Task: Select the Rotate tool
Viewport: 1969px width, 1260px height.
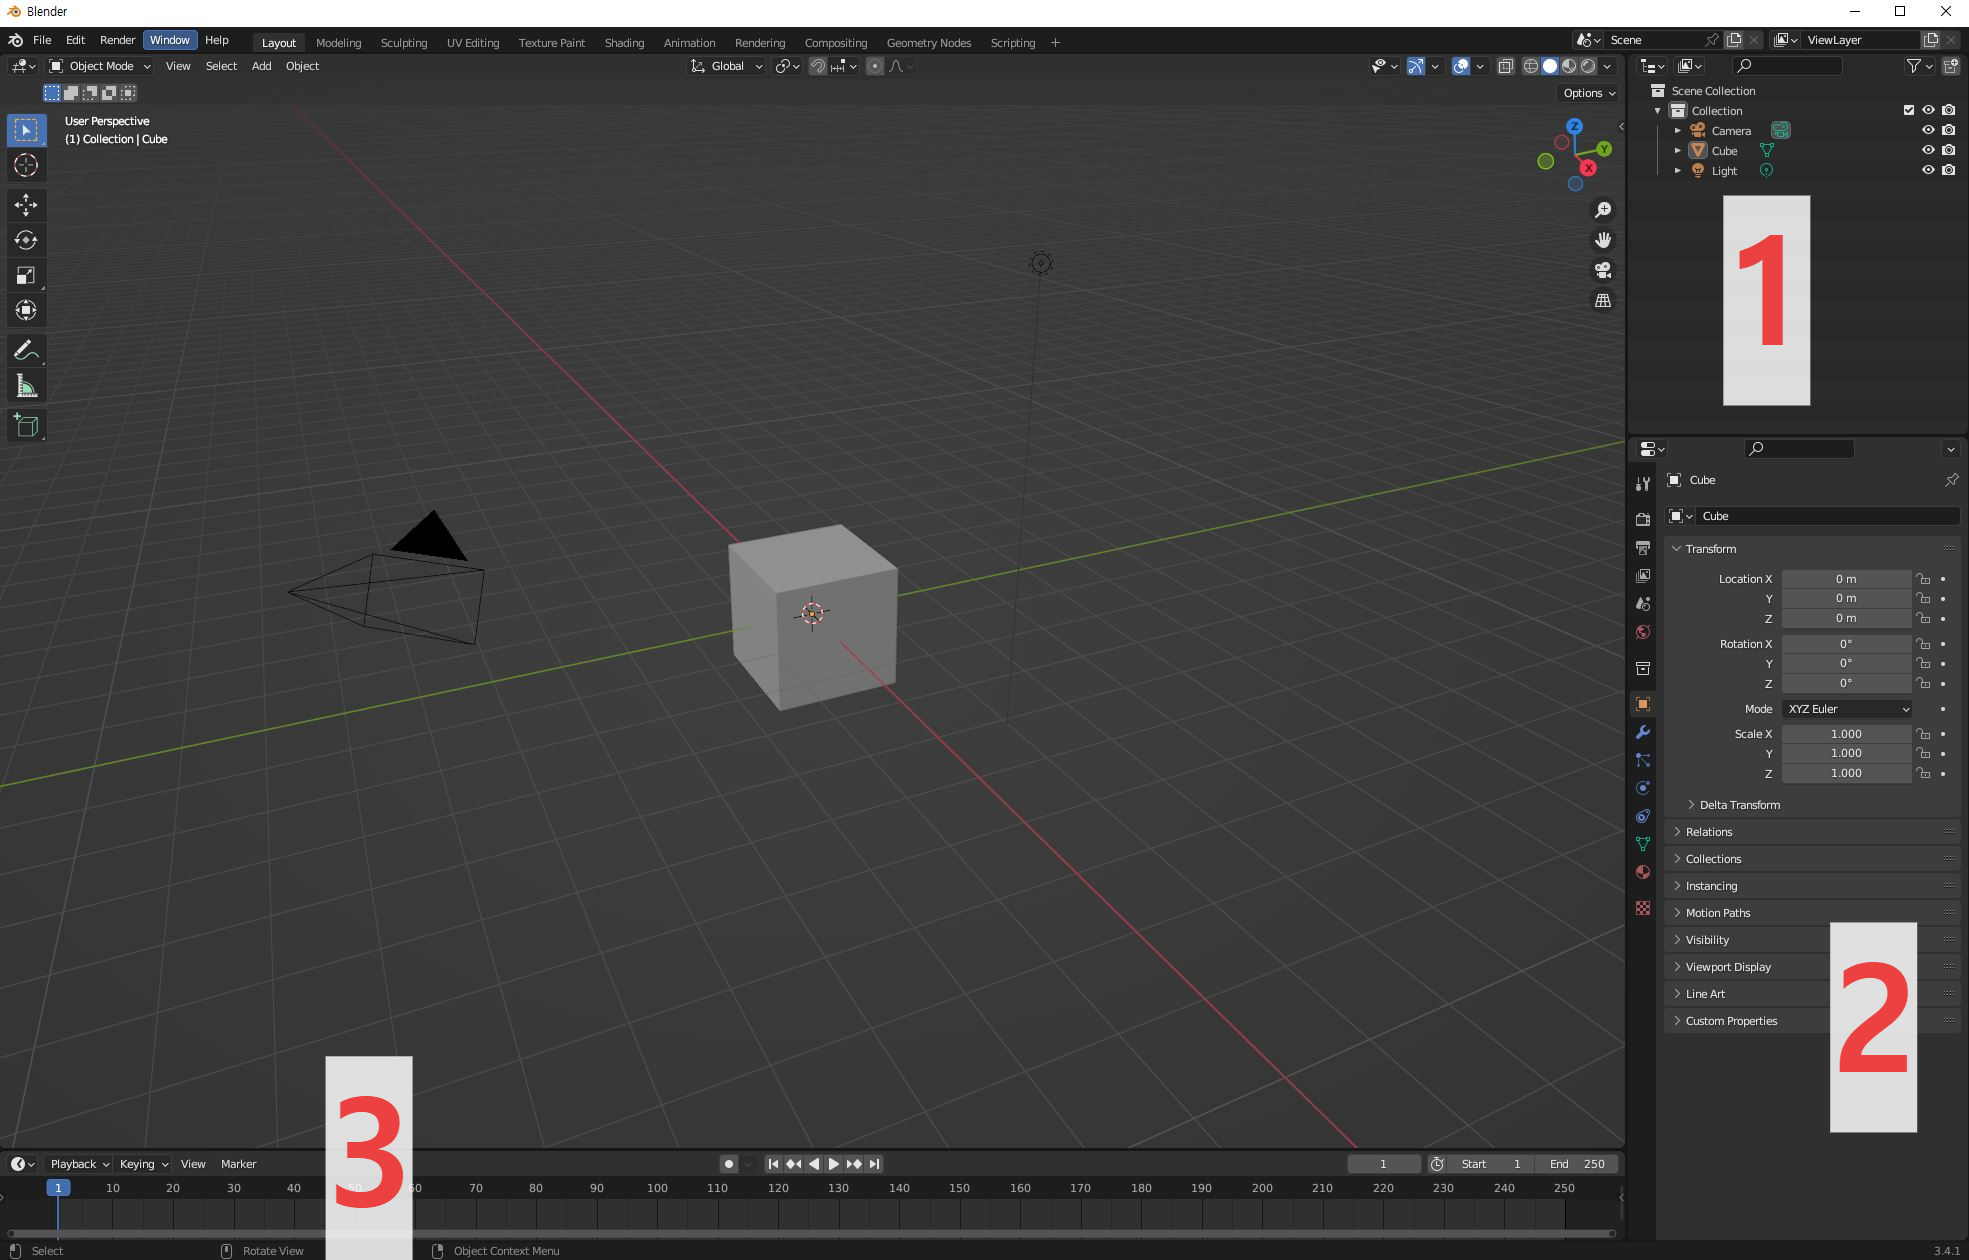Action: (x=26, y=240)
